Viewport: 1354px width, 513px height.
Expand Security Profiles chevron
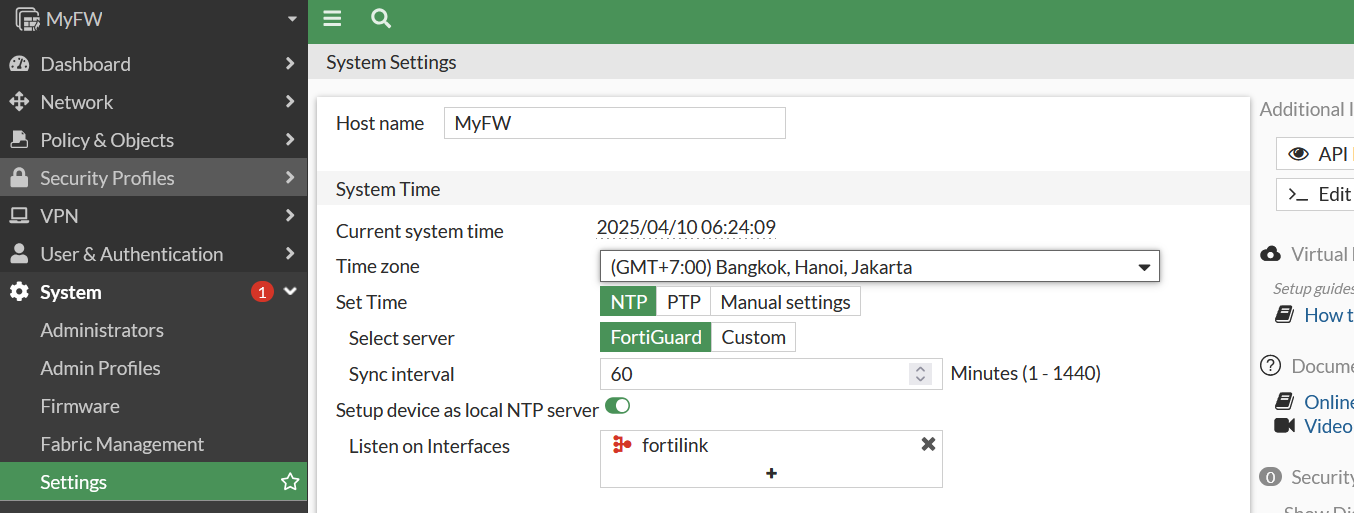(290, 178)
